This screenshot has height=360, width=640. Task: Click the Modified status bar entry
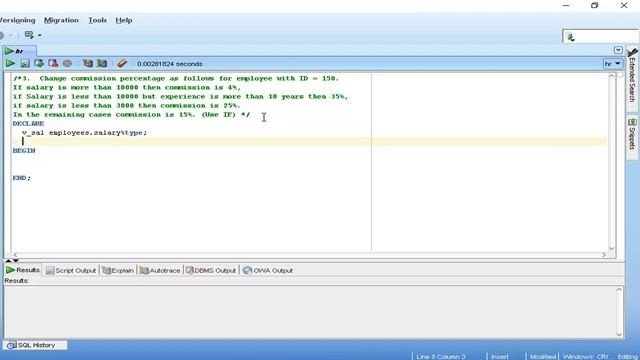tap(543, 357)
